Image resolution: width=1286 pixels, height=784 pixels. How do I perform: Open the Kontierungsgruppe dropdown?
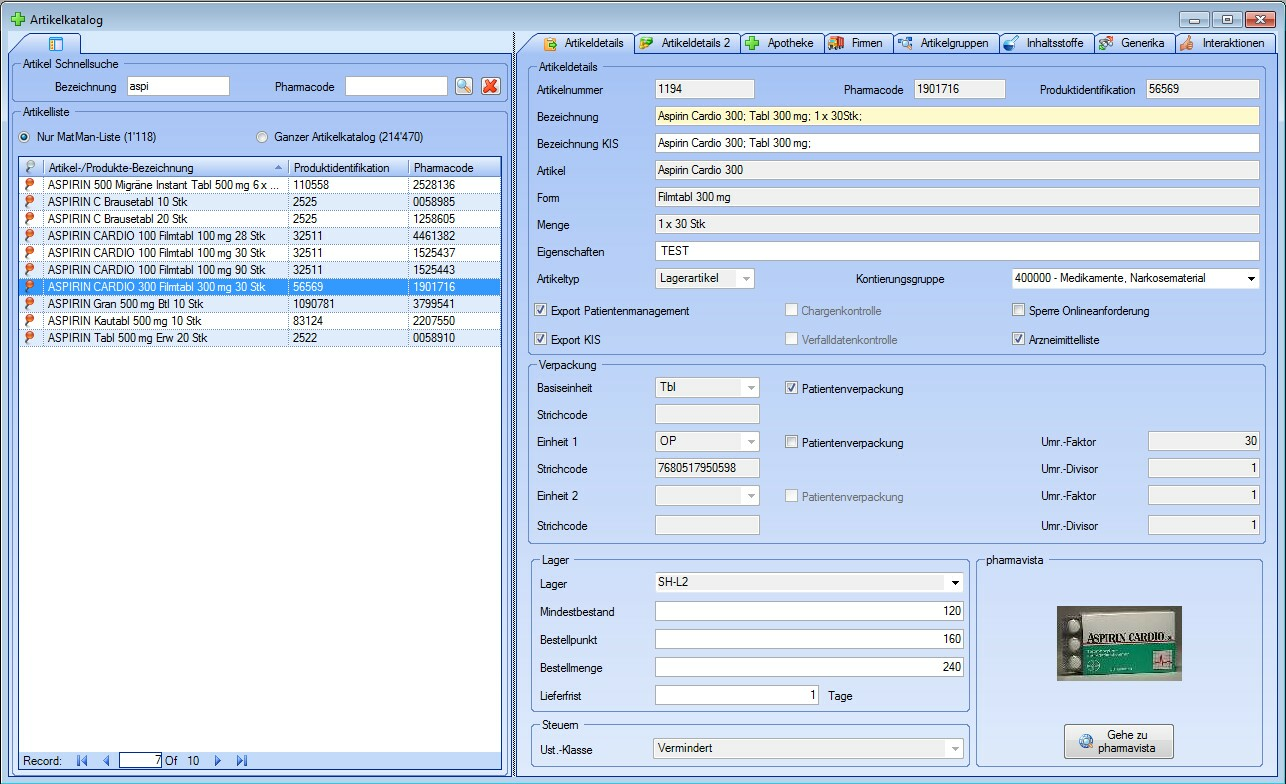(x=1251, y=279)
